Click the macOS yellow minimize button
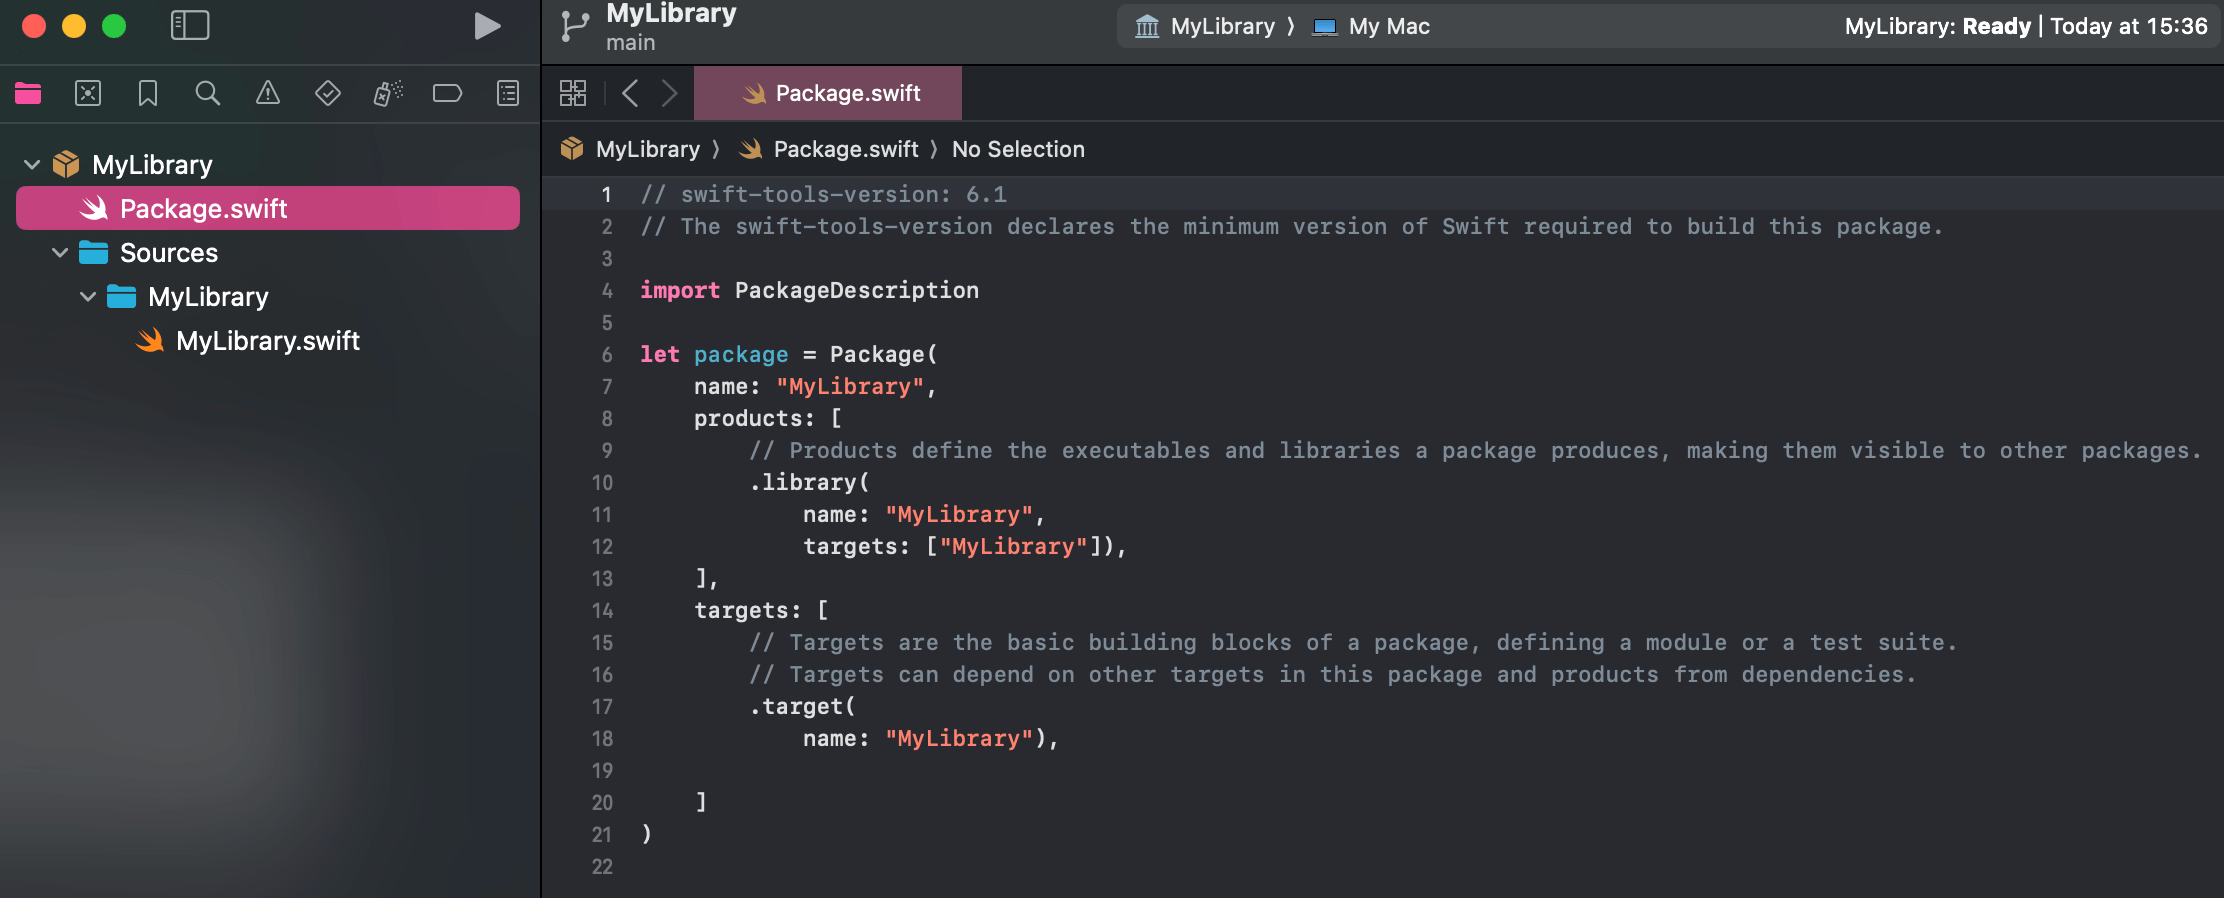The height and width of the screenshot is (898, 2224). point(74,26)
